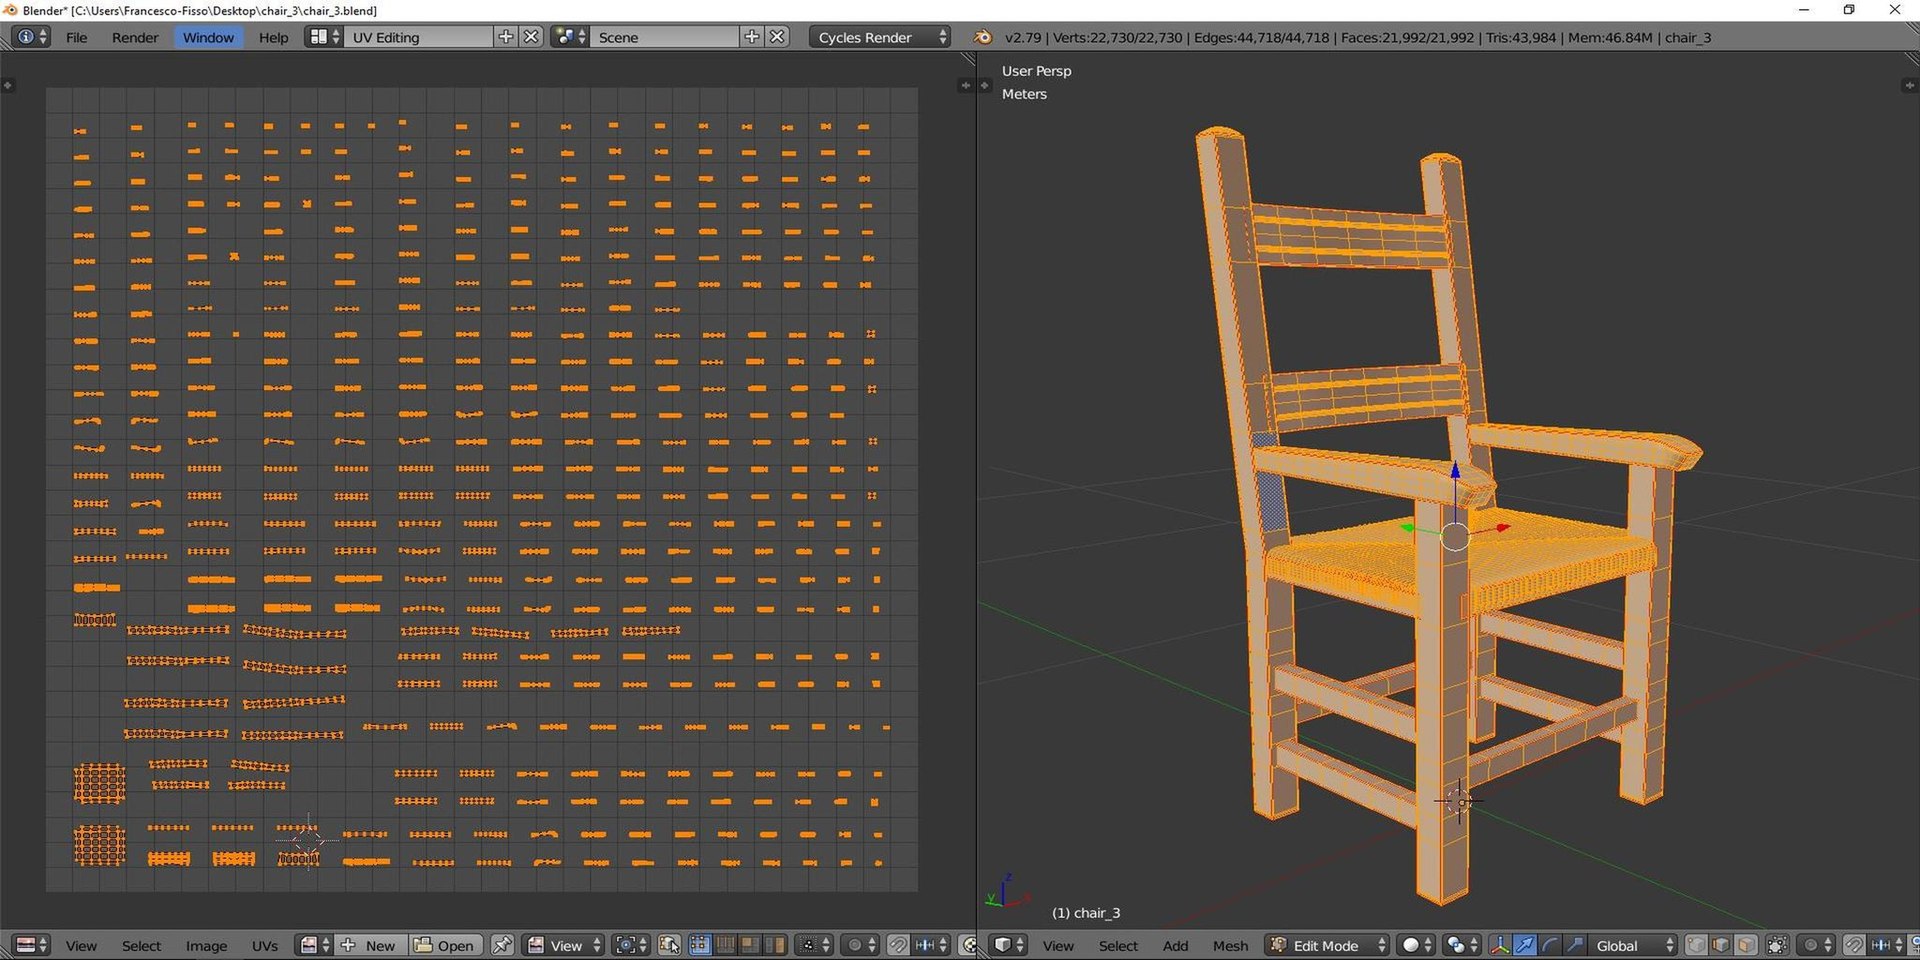
Task: Click the UV Editing layout name field
Action: pos(419,37)
